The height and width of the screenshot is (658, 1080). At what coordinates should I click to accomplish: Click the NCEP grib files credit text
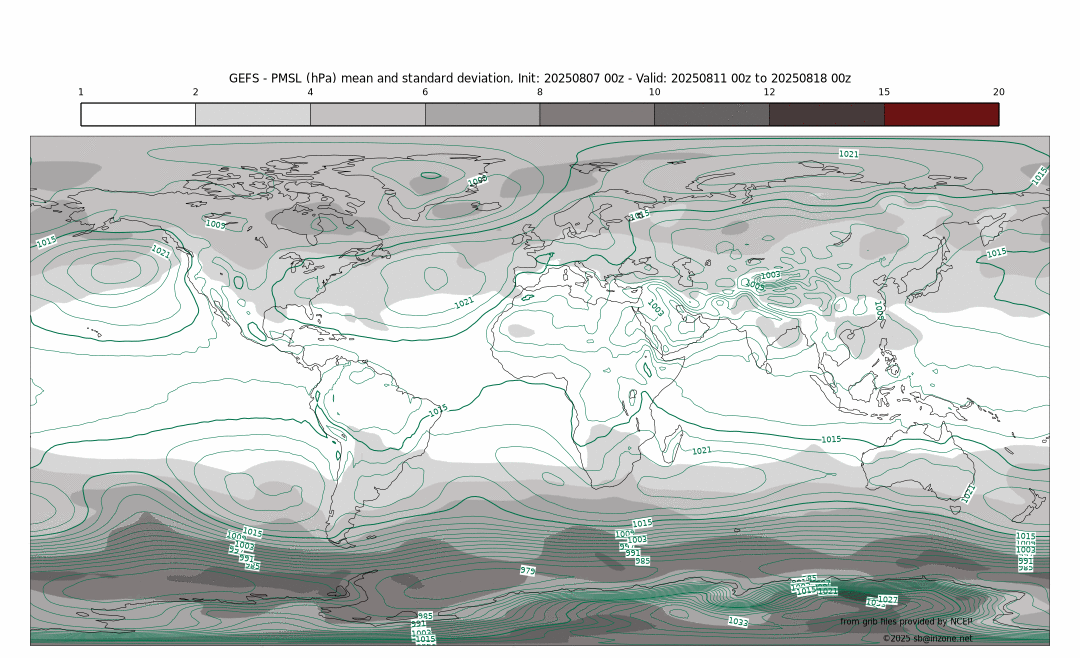[905, 621]
